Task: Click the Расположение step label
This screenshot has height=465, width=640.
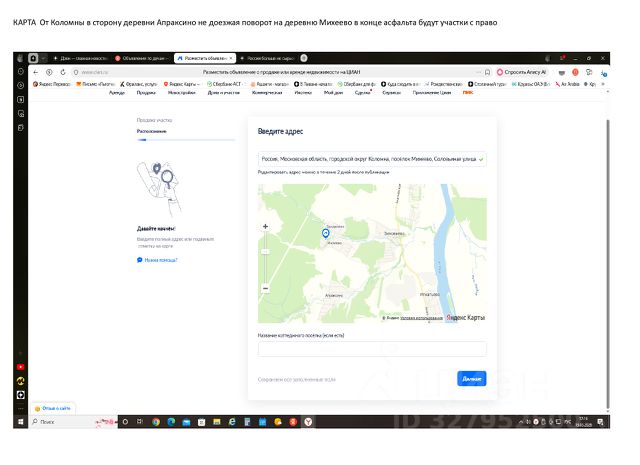Action: click(151, 131)
